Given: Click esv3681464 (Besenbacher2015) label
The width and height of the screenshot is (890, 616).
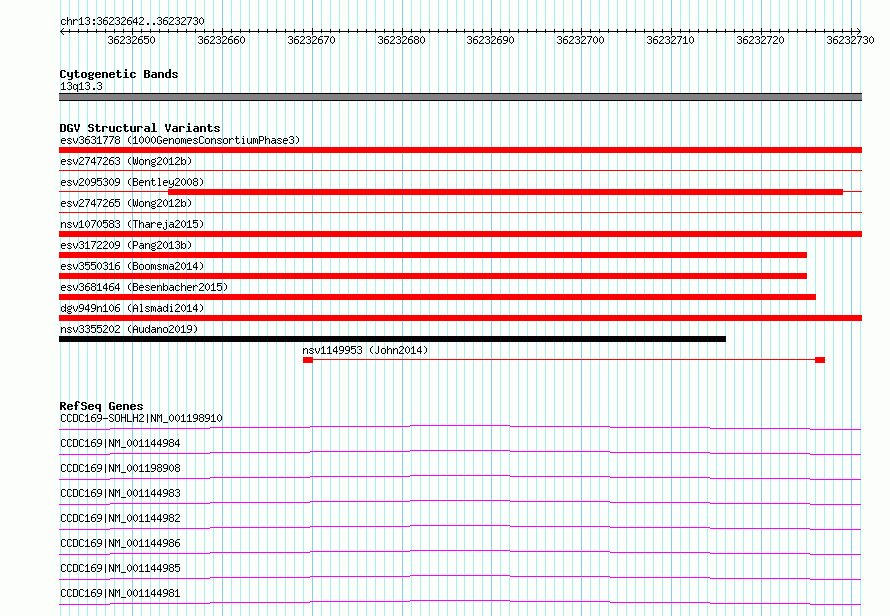Looking at the screenshot, I should pyautogui.click(x=144, y=287).
